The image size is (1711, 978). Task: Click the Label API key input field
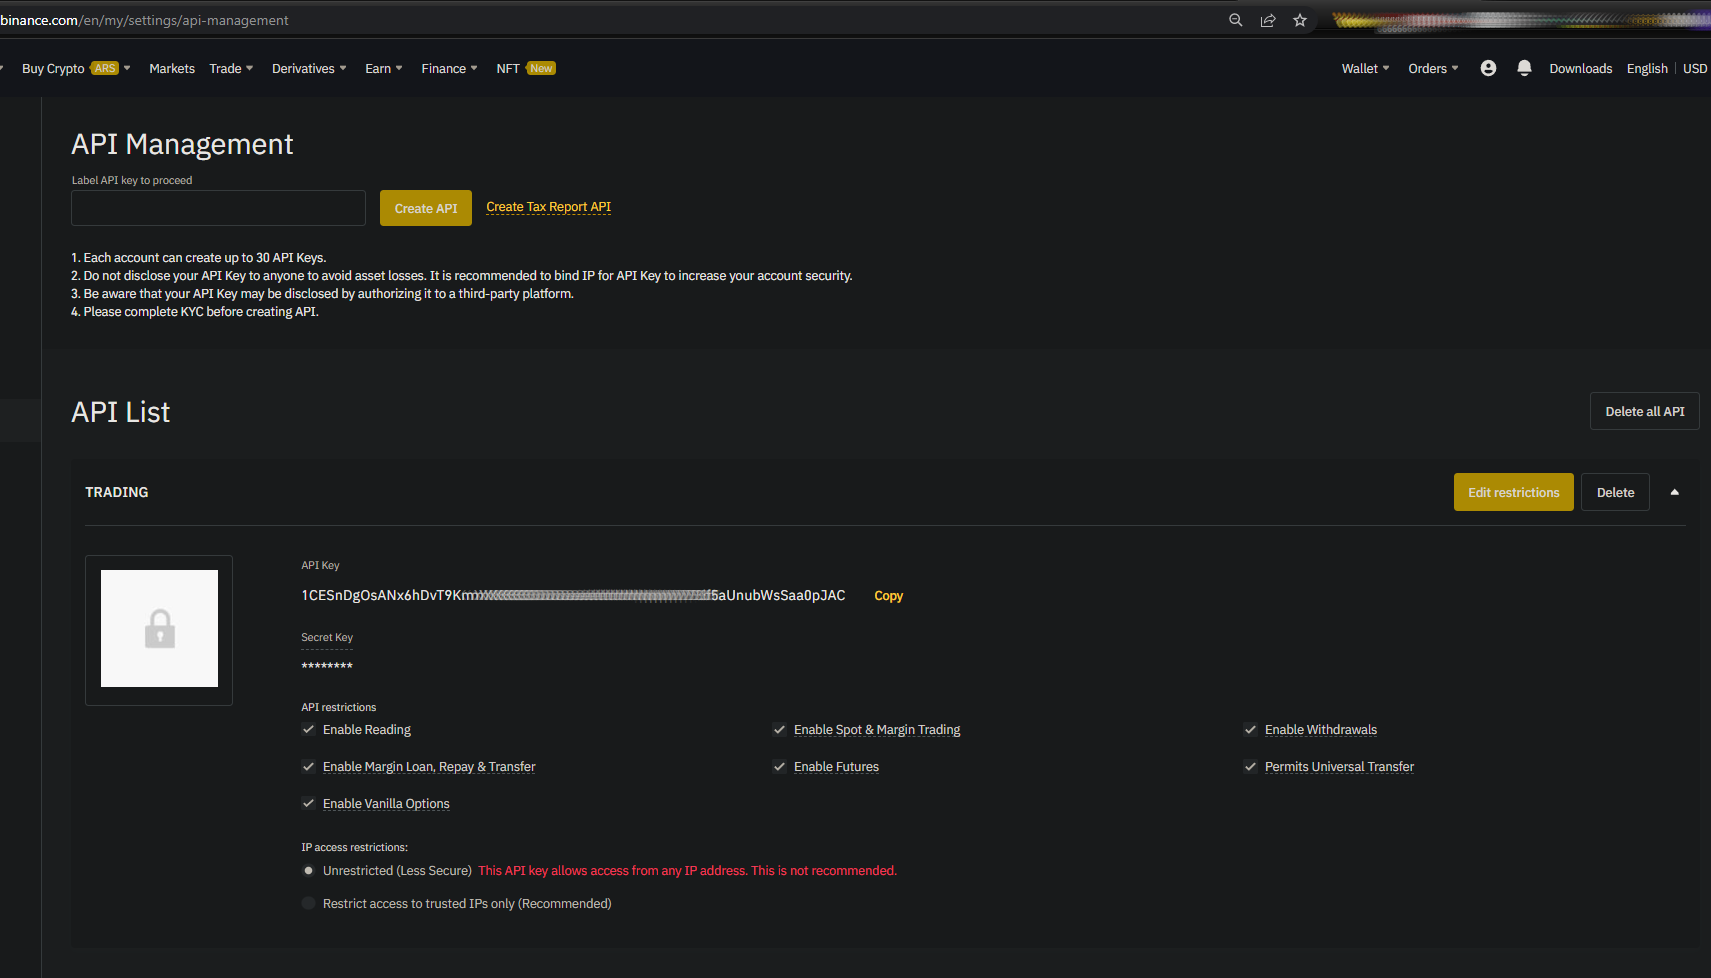(x=218, y=208)
